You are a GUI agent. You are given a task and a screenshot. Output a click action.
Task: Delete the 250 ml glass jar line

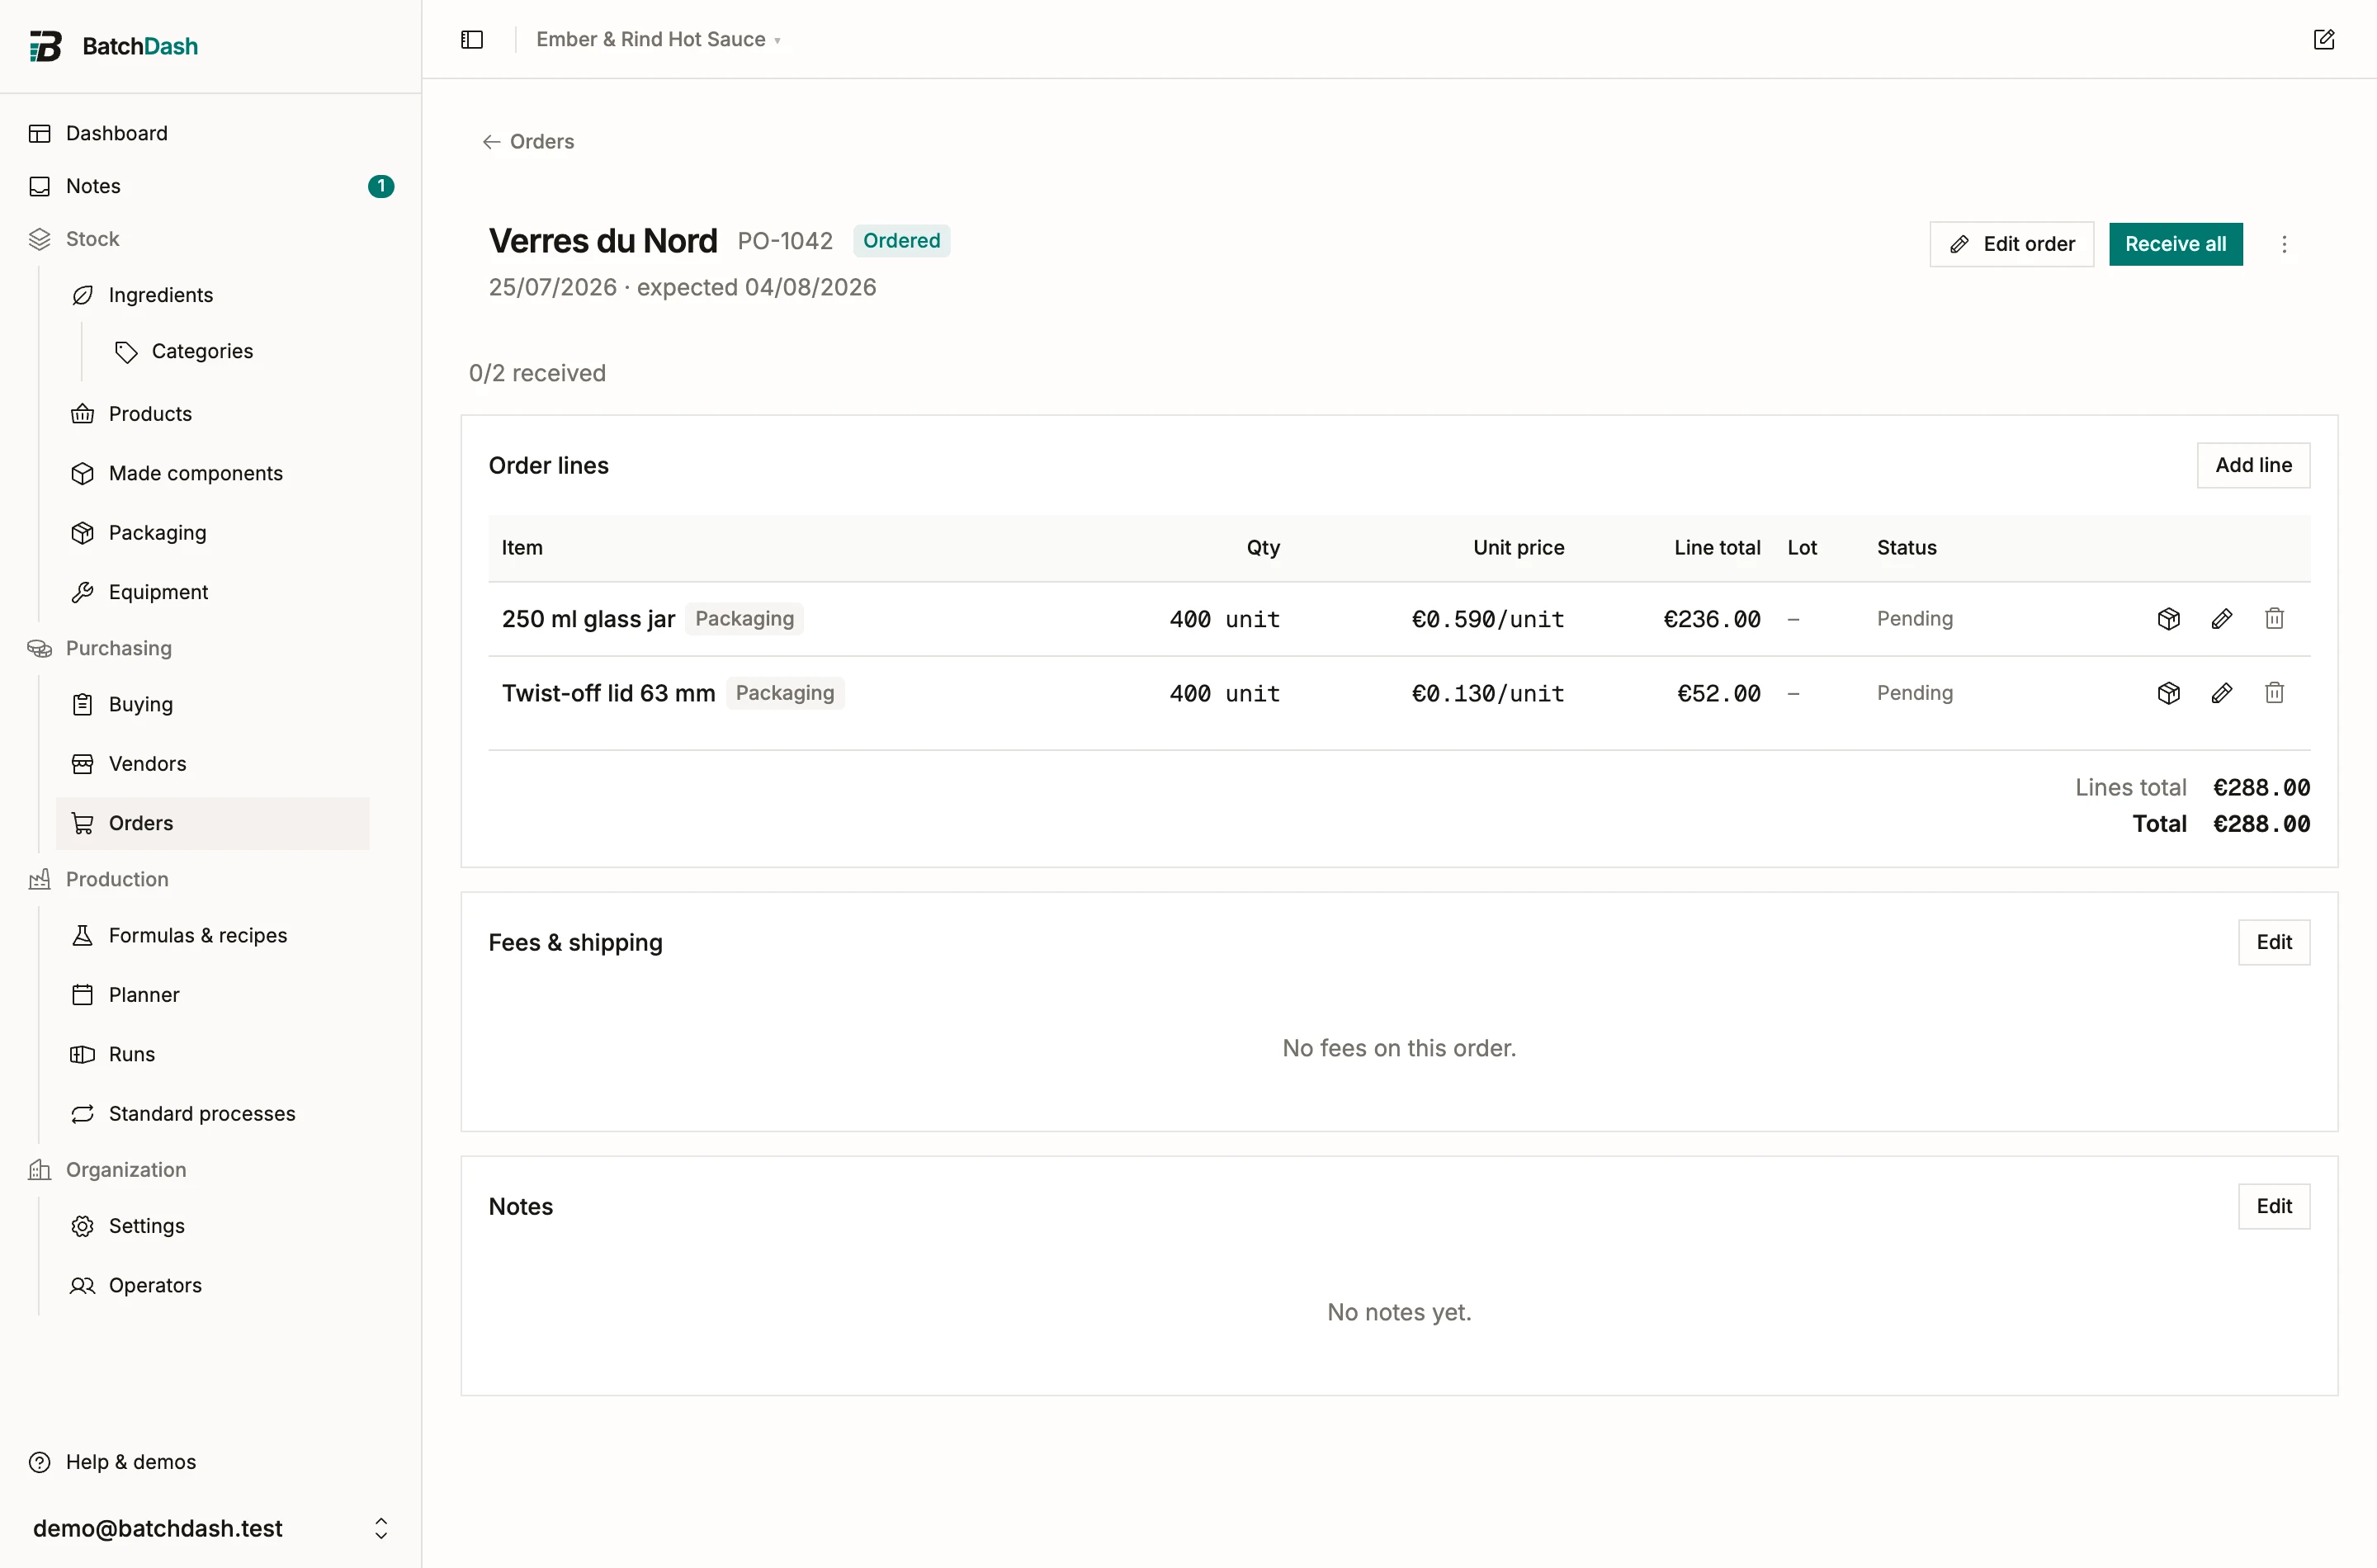pos(2275,619)
